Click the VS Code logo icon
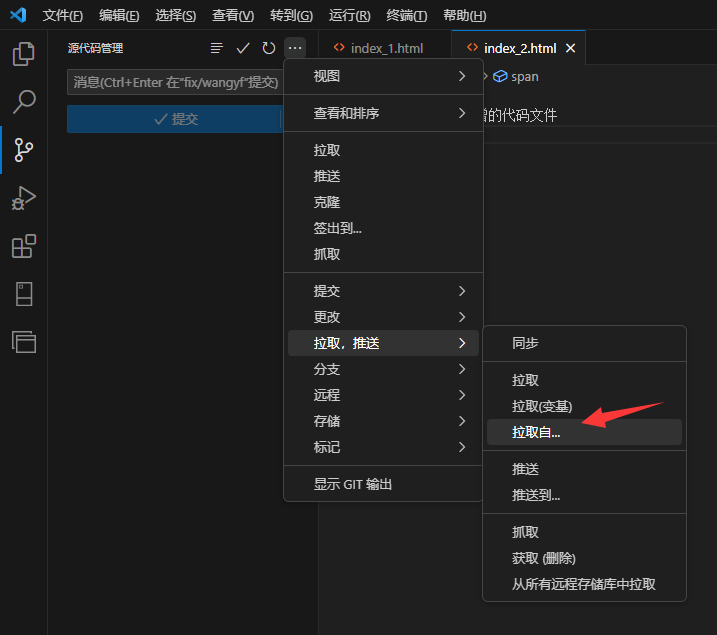This screenshot has width=717, height=635. (x=18, y=15)
